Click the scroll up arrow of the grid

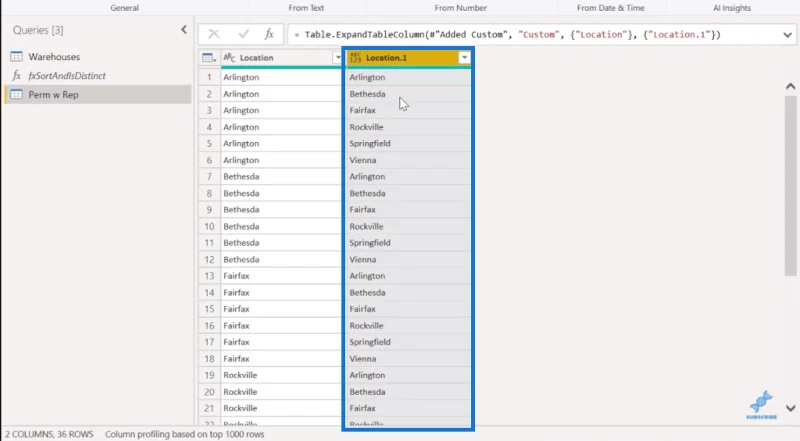tap(790, 86)
